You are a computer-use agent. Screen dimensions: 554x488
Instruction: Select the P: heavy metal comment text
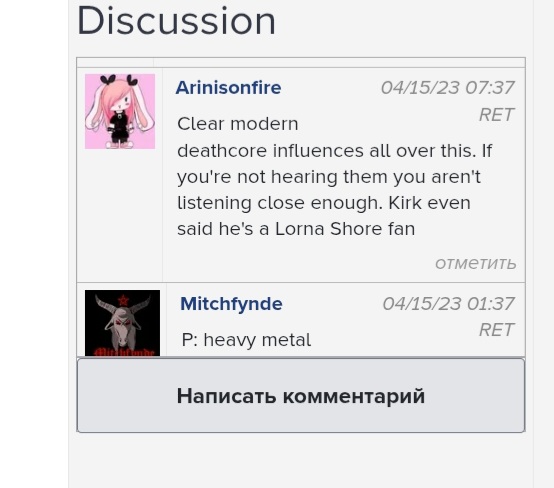click(246, 340)
